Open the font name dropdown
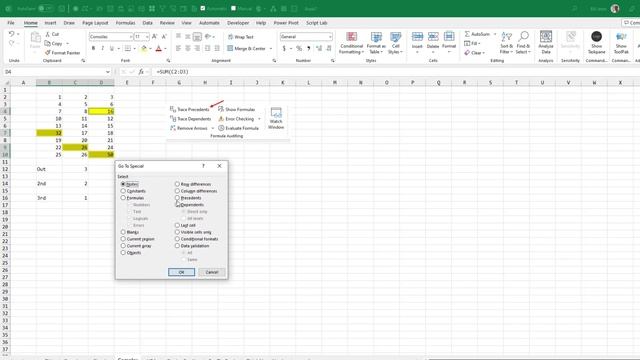 131,37
